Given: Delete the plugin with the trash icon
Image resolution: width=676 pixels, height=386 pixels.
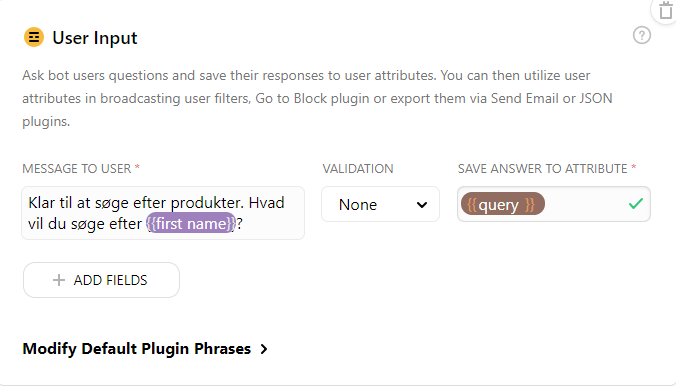Looking at the screenshot, I should (x=666, y=10).
